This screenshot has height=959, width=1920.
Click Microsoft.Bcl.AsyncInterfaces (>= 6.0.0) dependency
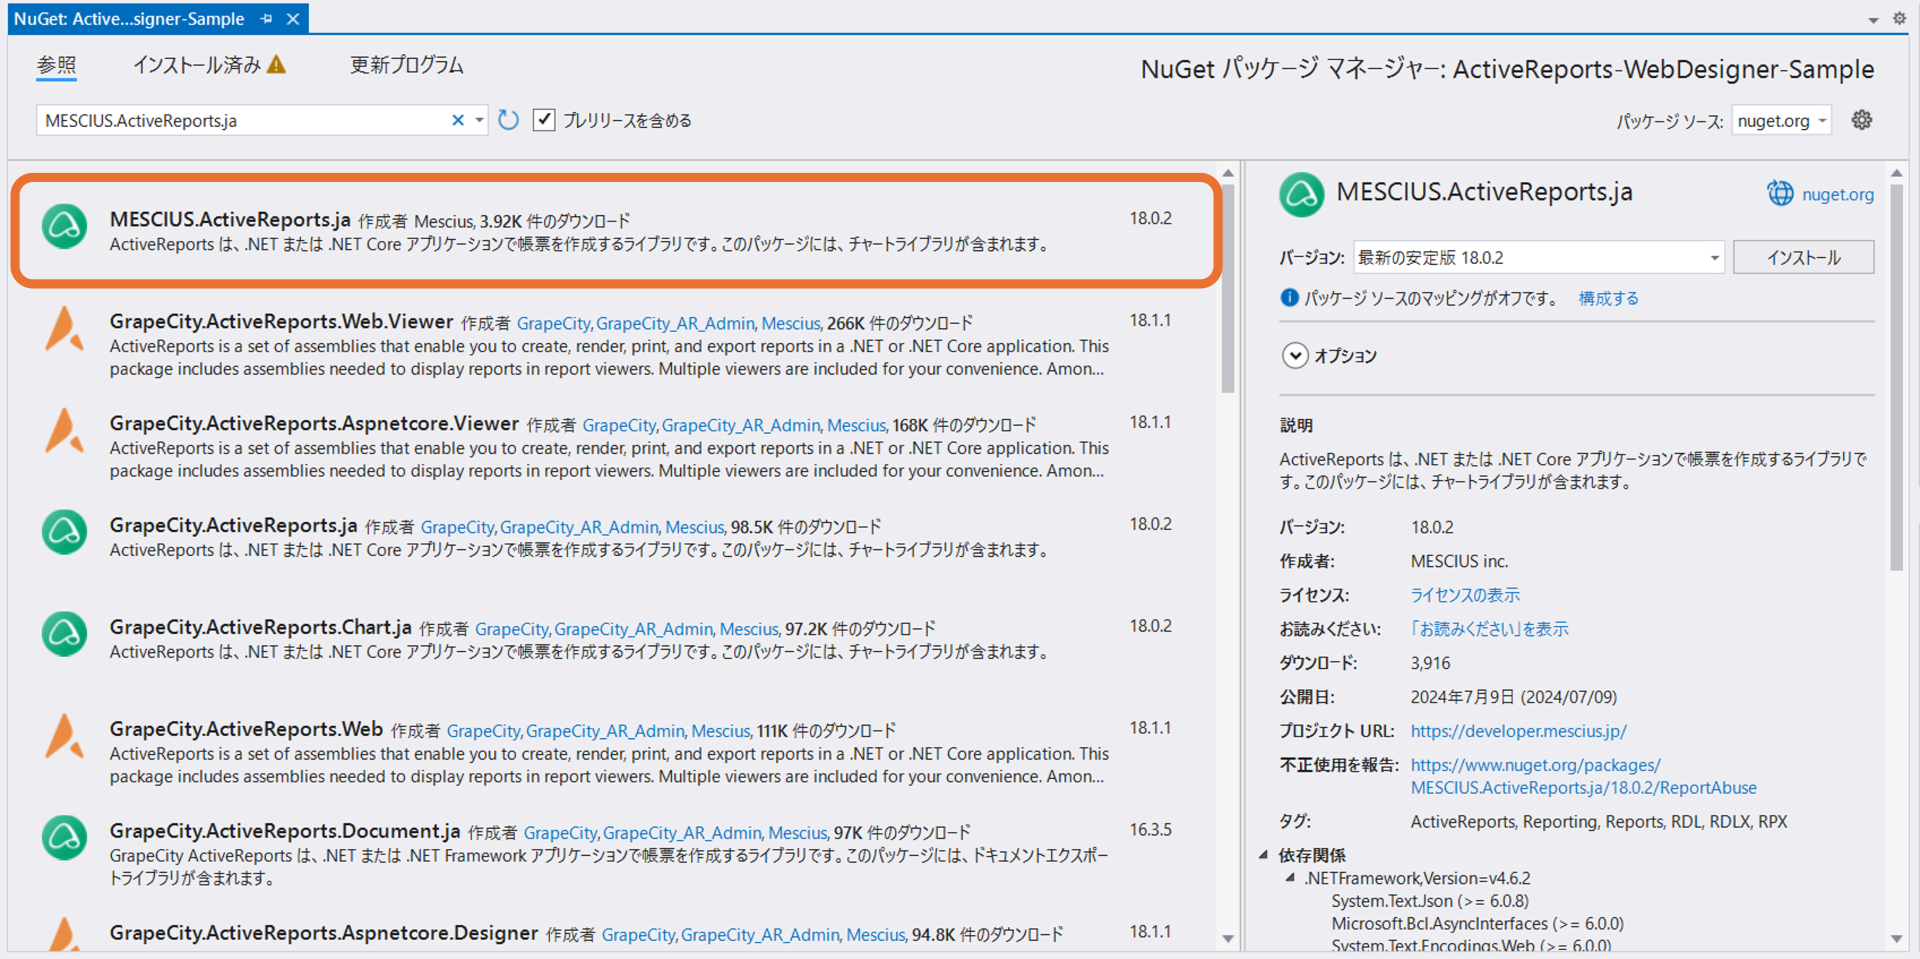coord(1477,924)
